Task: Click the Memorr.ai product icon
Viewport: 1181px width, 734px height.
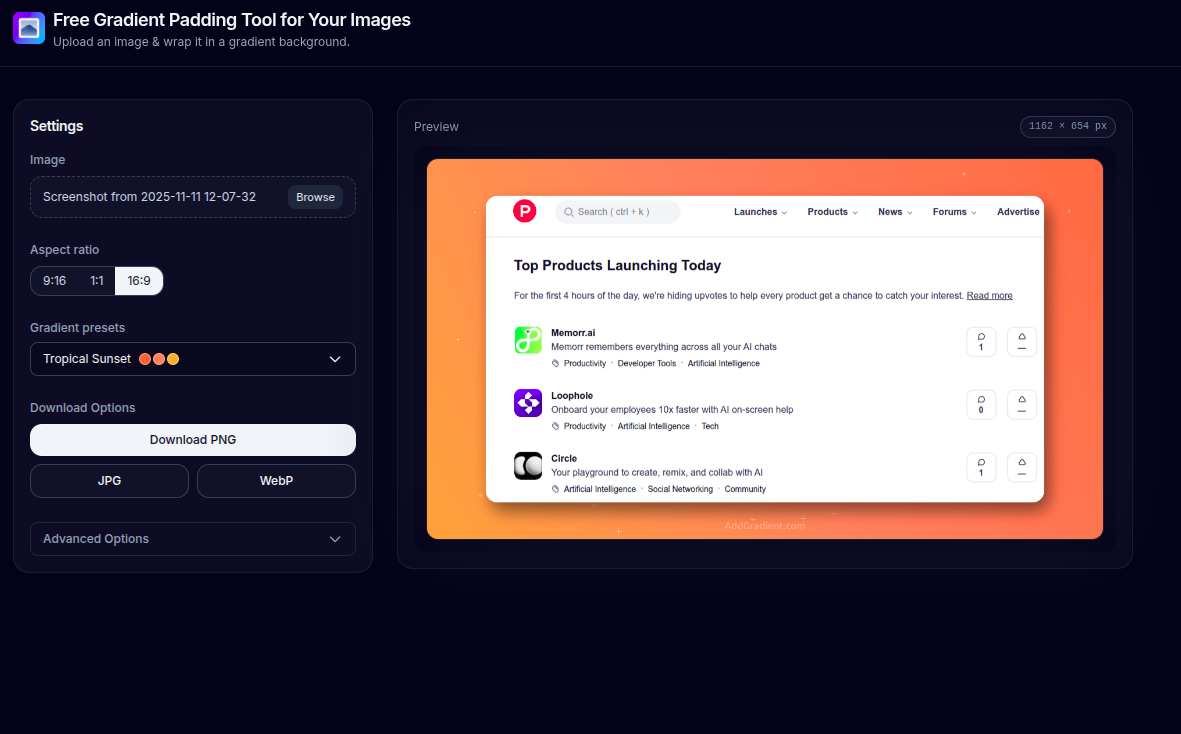Action: [x=527, y=340]
